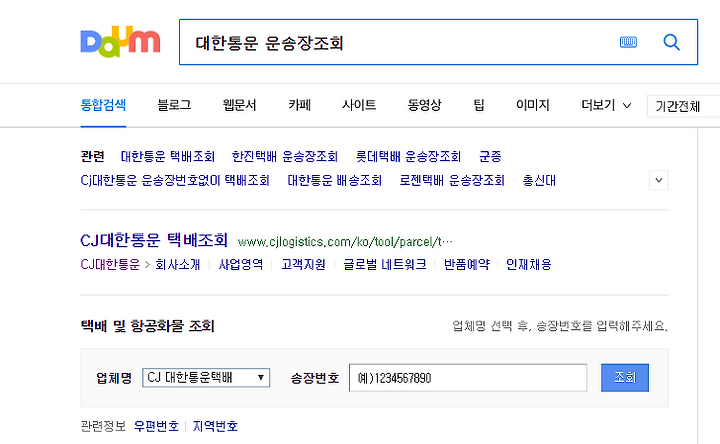Image resolution: width=720 pixels, height=444 pixels.
Task: Click related search Cj대한통운 운송장번호없이 택배조회
Action: point(175,180)
